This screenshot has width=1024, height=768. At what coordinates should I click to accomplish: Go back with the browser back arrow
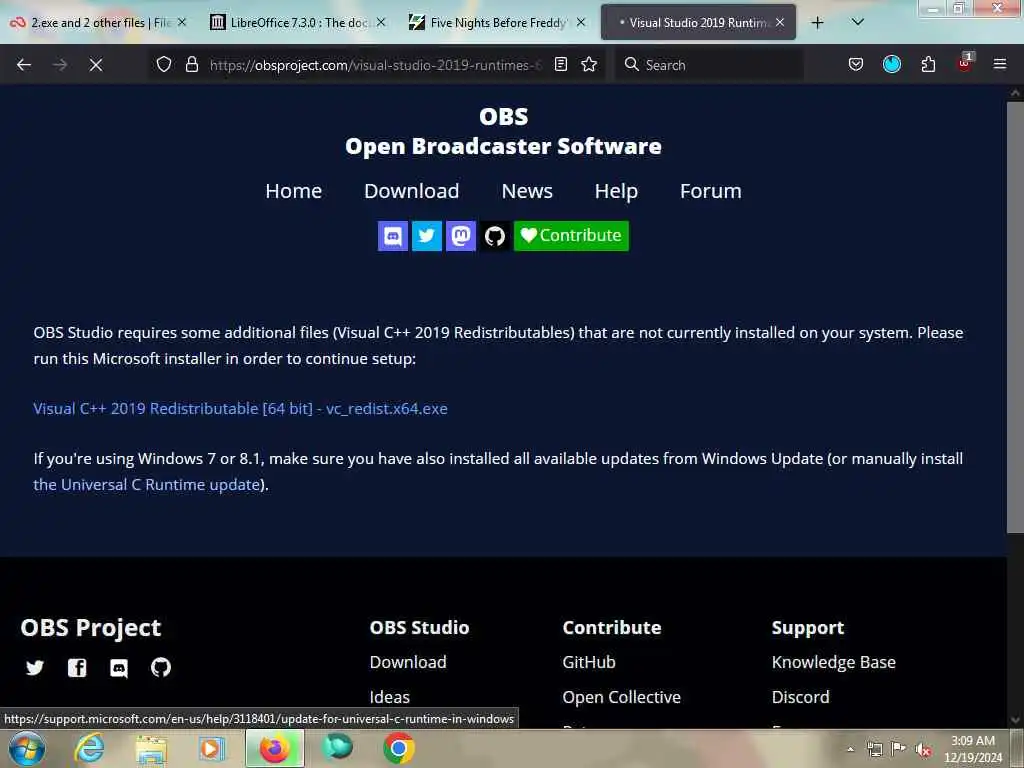click(x=24, y=65)
